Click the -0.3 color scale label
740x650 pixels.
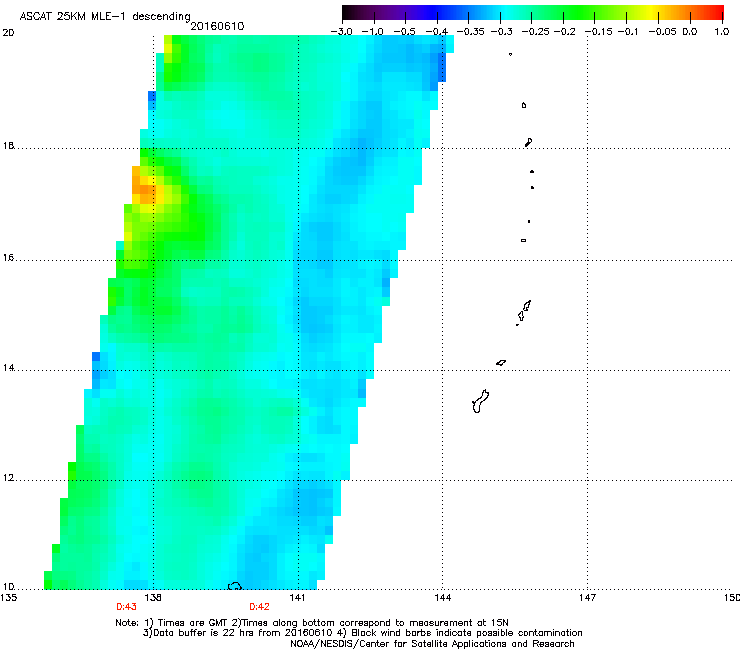tap(501, 32)
